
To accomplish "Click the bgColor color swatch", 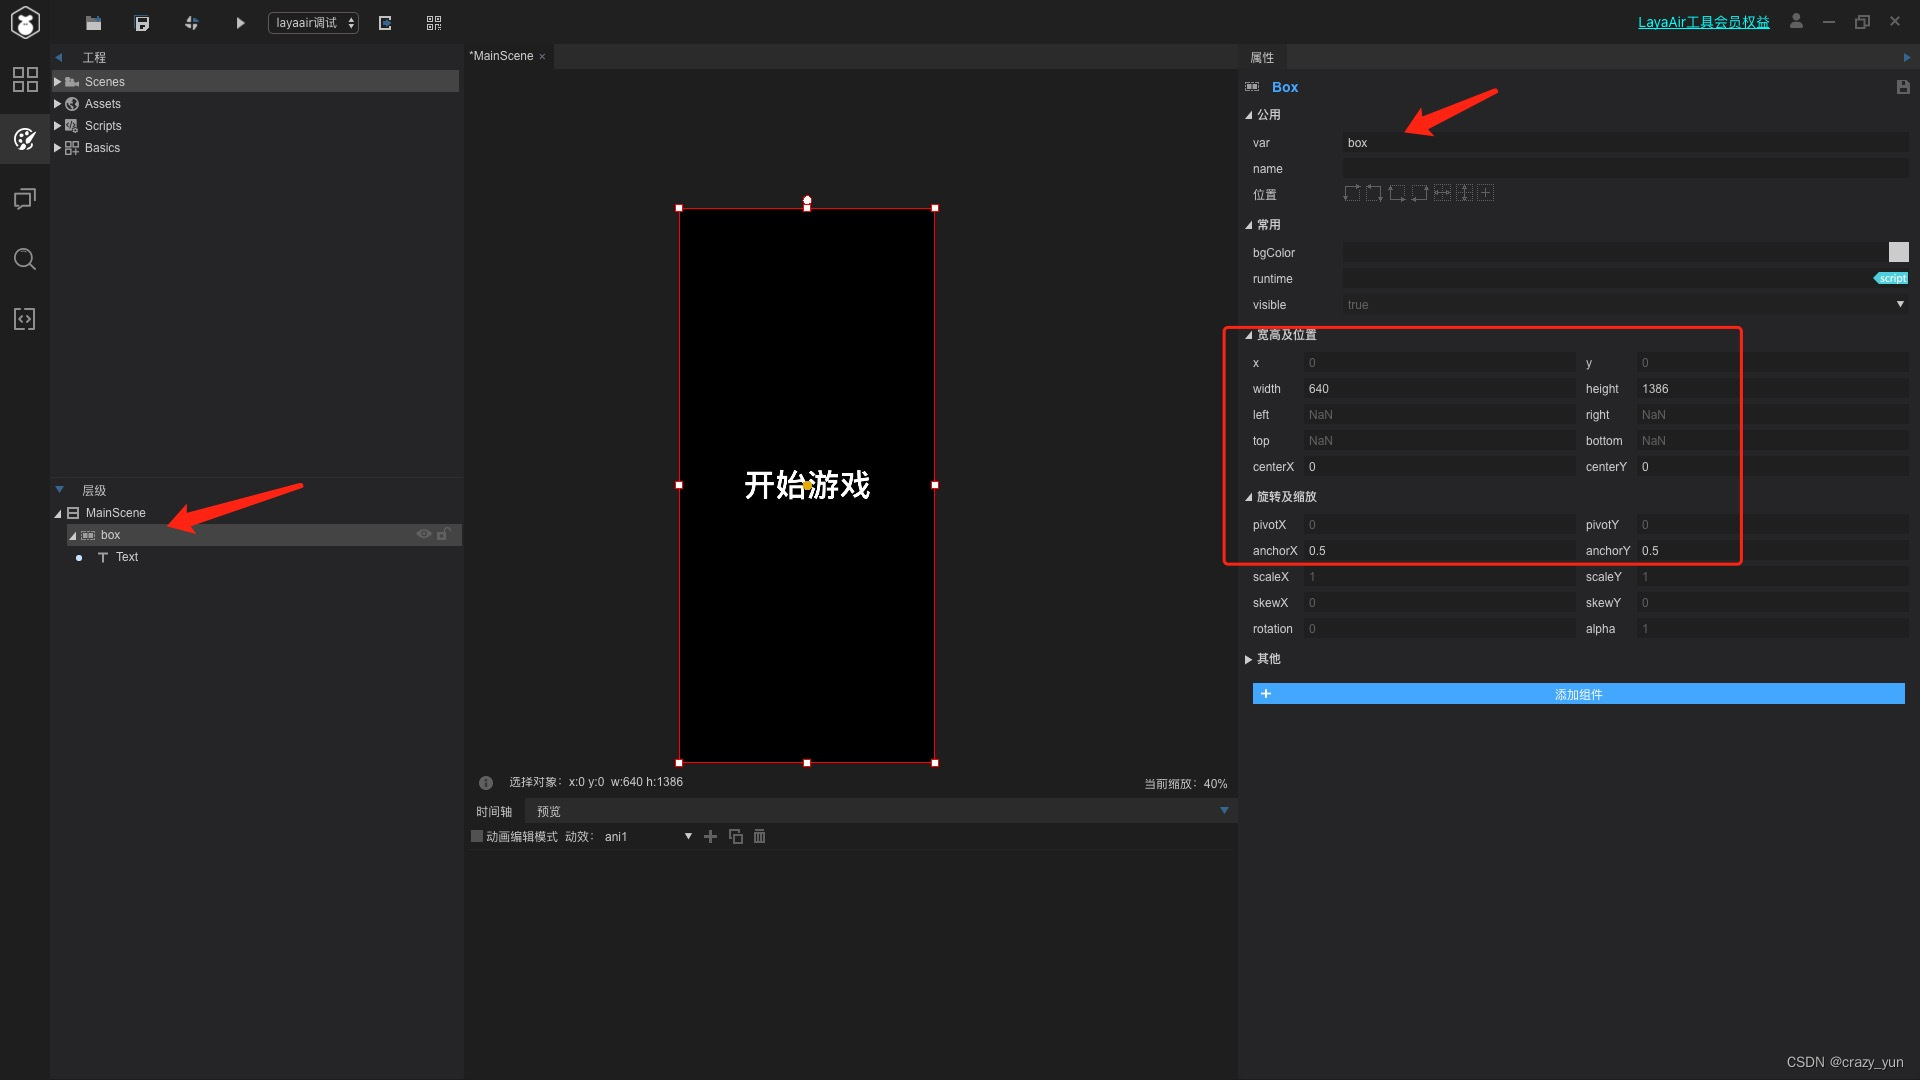I will click(x=1898, y=252).
